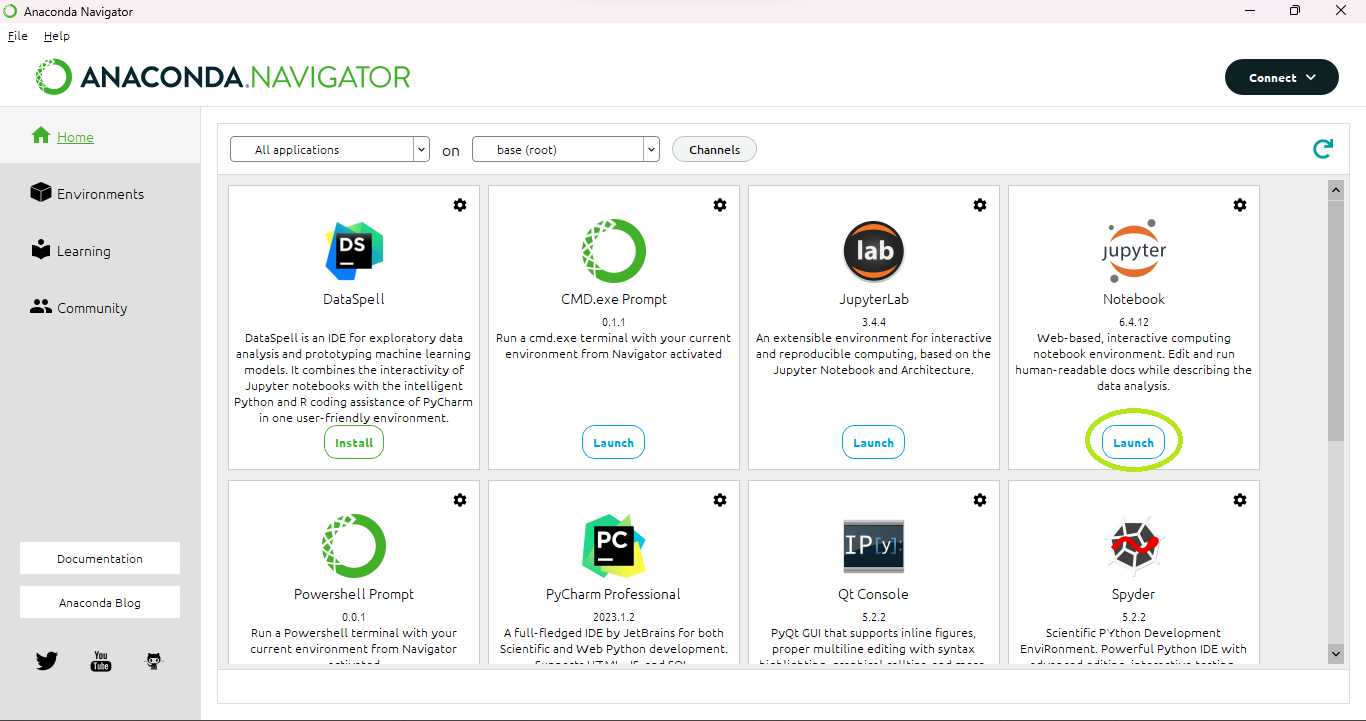Expand the All applications dropdown

coord(329,150)
